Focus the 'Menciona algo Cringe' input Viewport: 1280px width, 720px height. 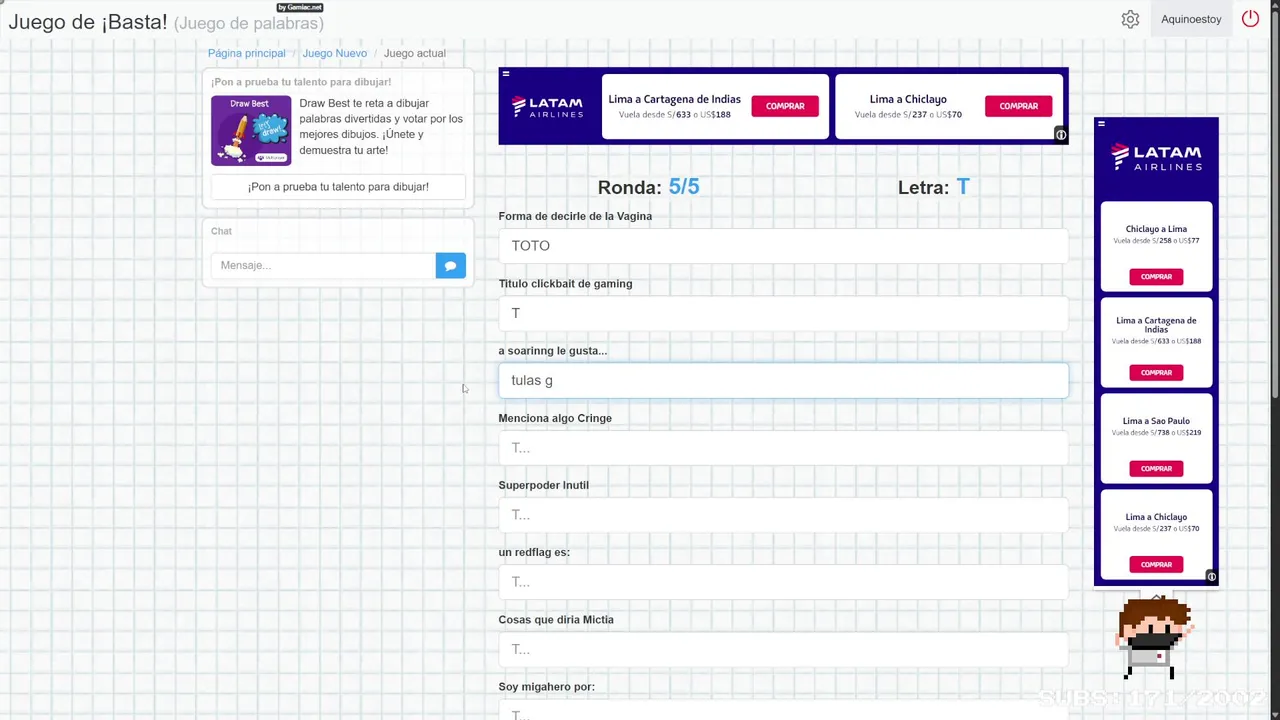783,448
